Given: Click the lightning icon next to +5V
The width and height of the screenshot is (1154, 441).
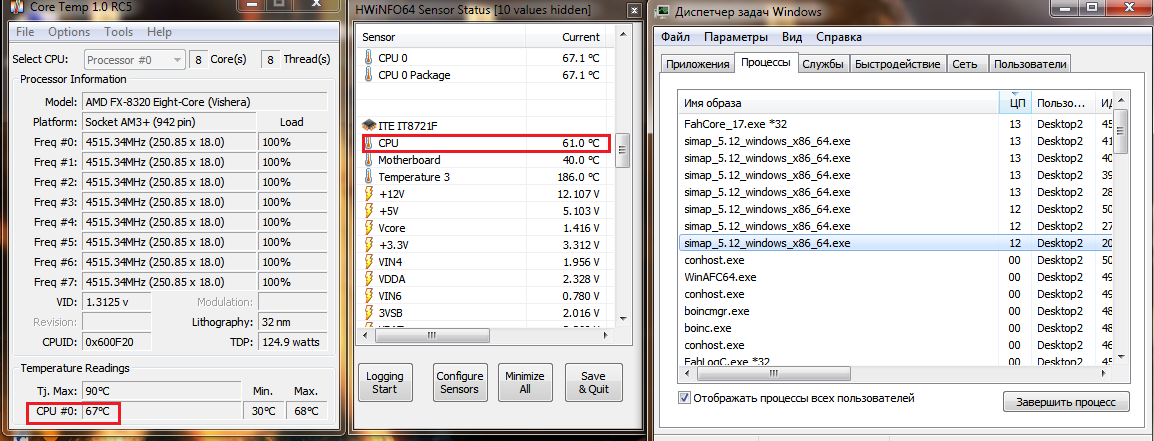Looking at the screenshot, I should (x=369, y=211).
